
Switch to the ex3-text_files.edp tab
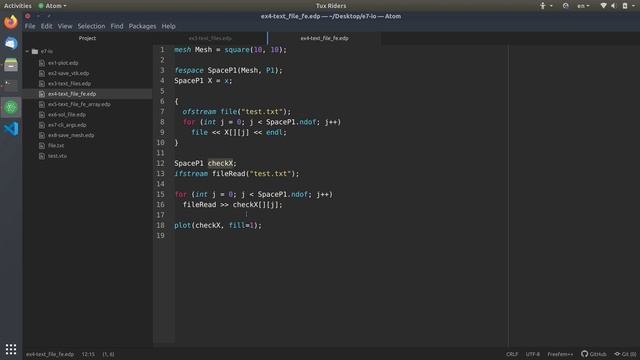[210, 38]
